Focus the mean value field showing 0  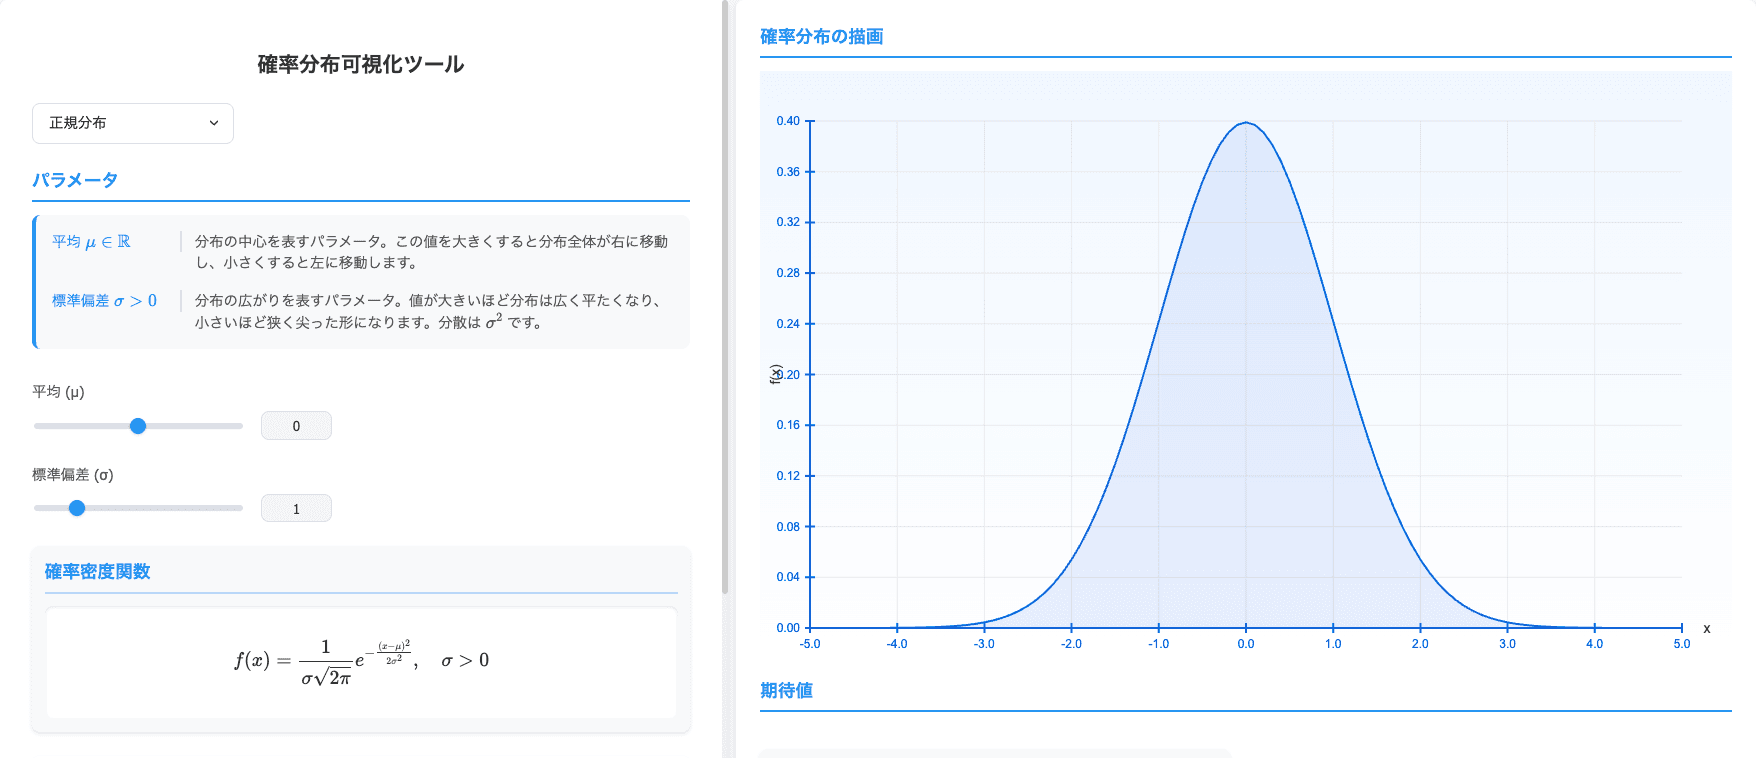(296, 426)
